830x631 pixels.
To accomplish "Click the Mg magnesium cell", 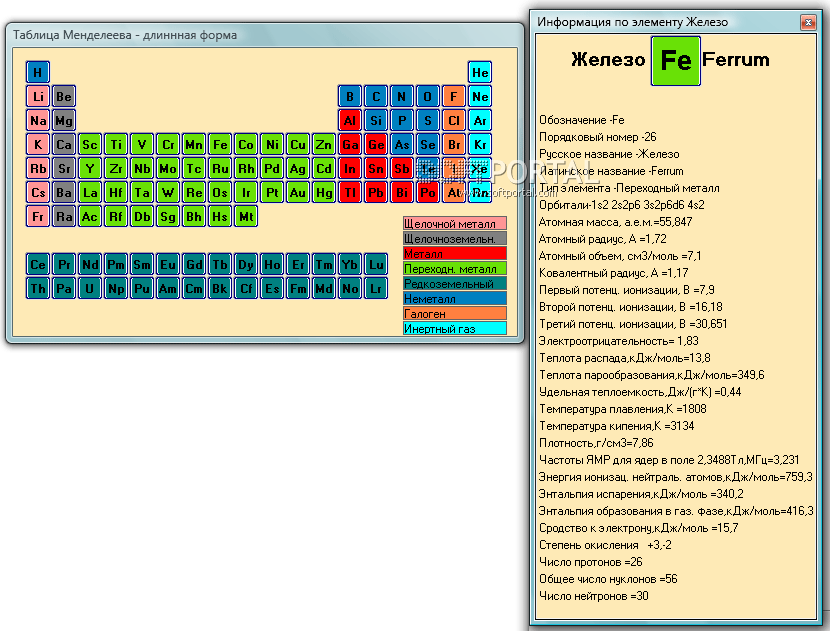I will point(64,120).
